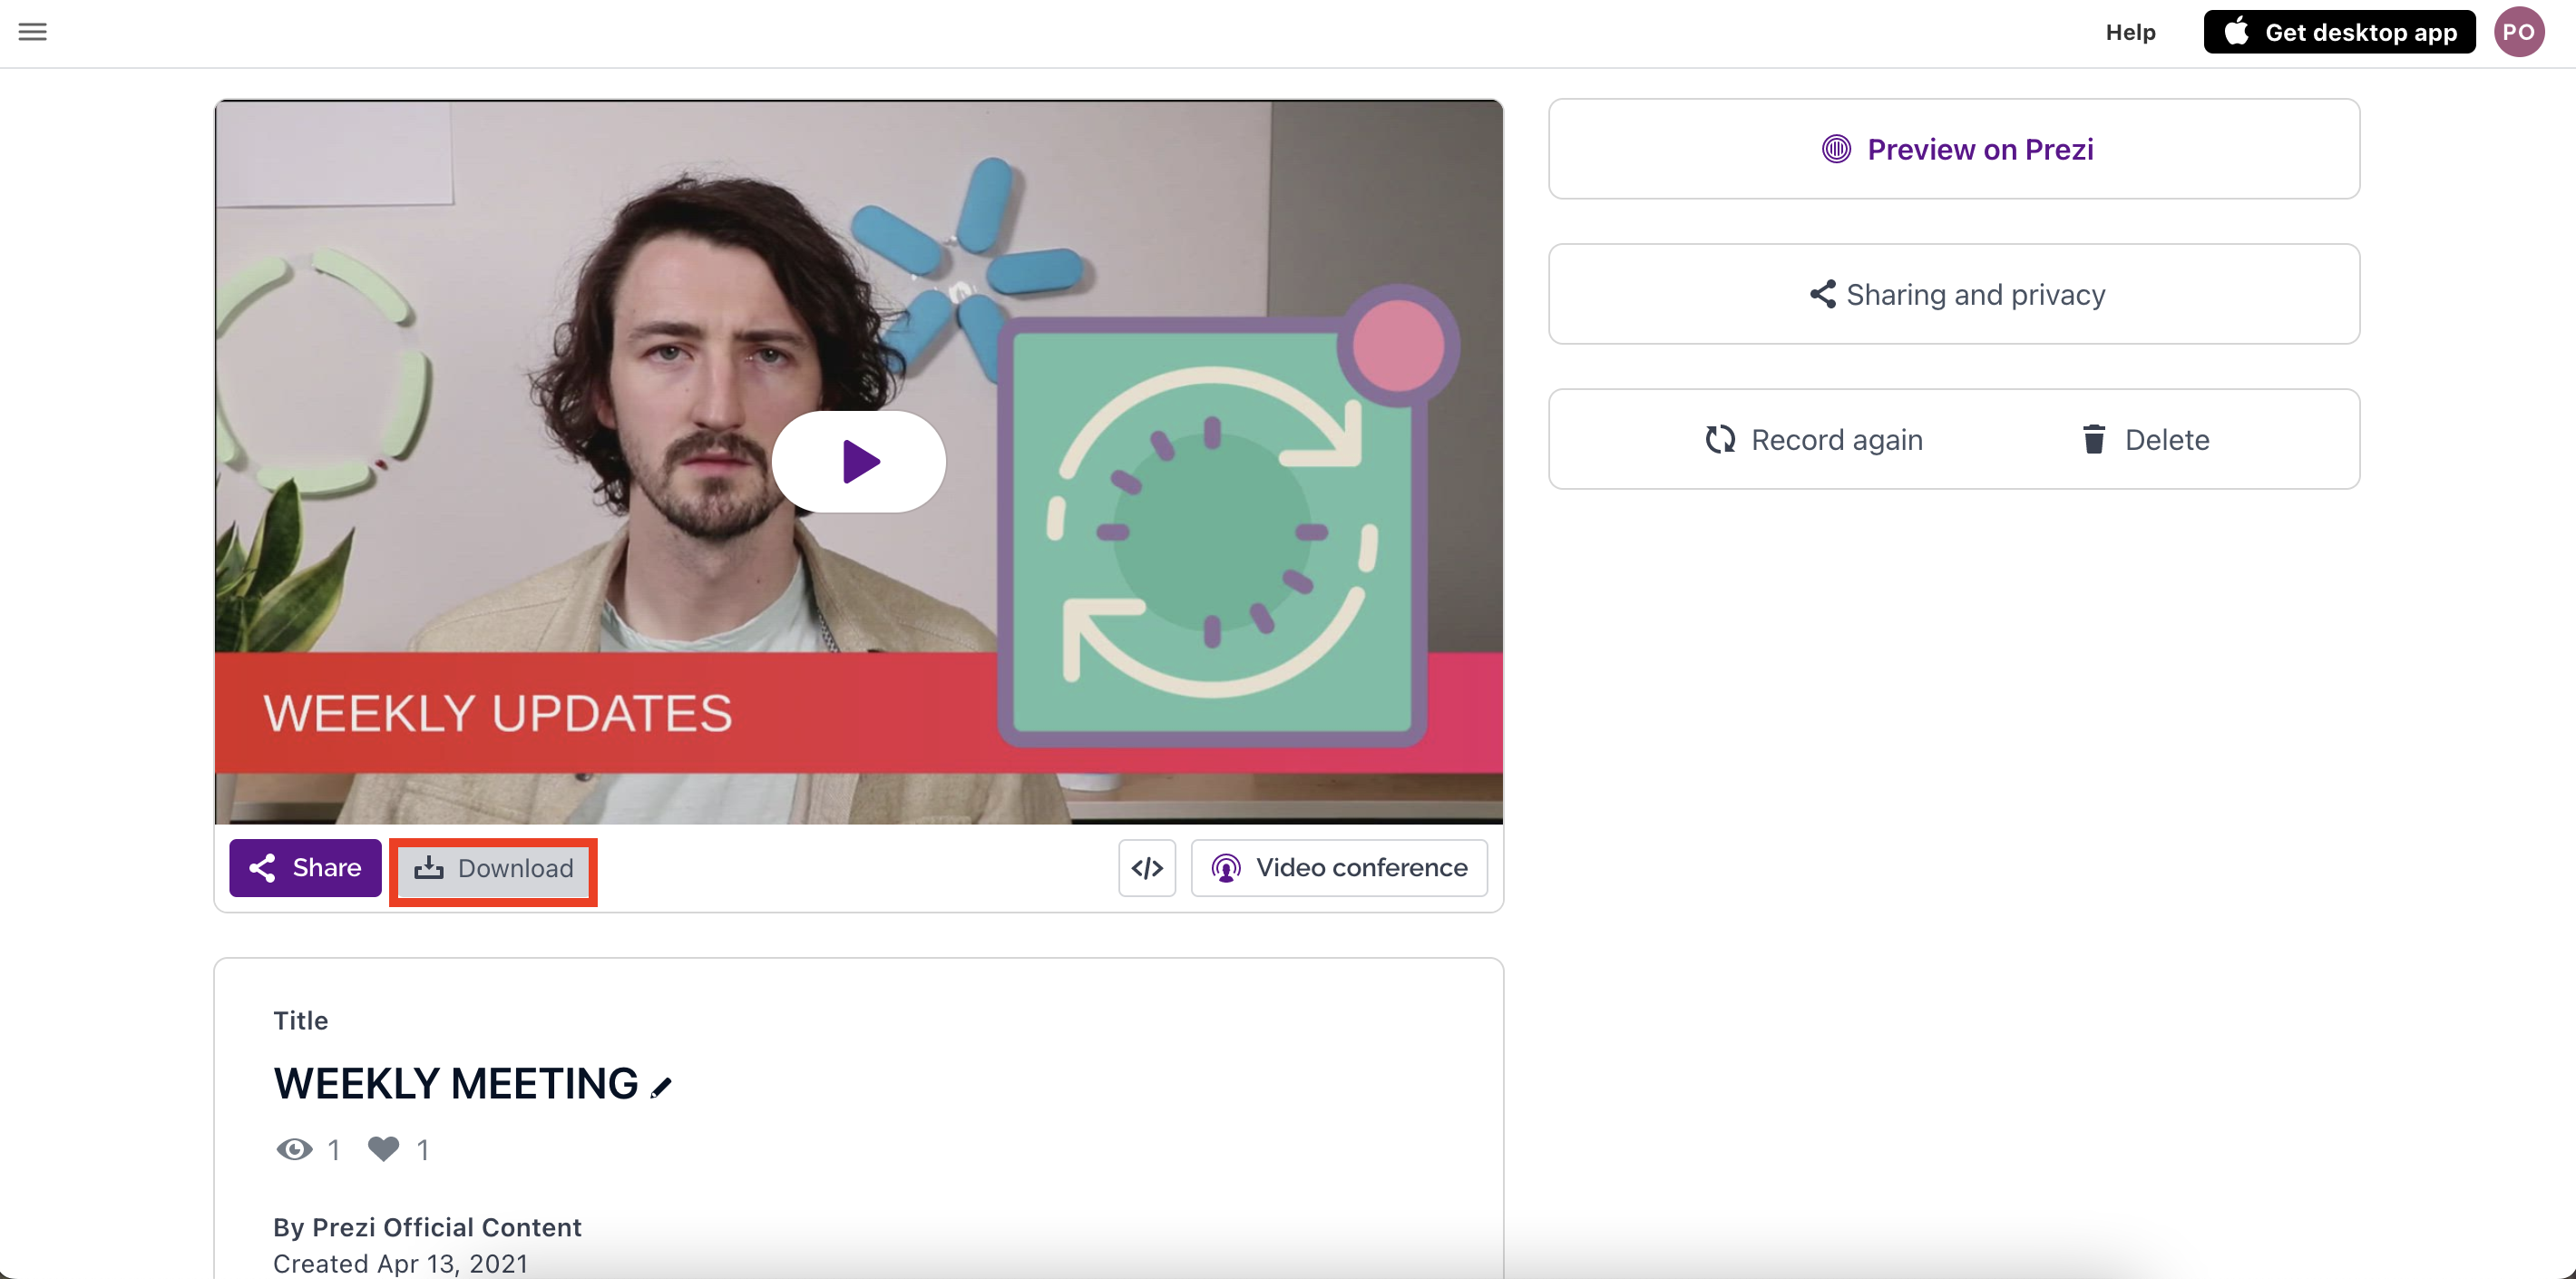Screen dimensions: 2576x1279
Task: Click the Apple logo on desktop app button
Action: (2236, 31)
